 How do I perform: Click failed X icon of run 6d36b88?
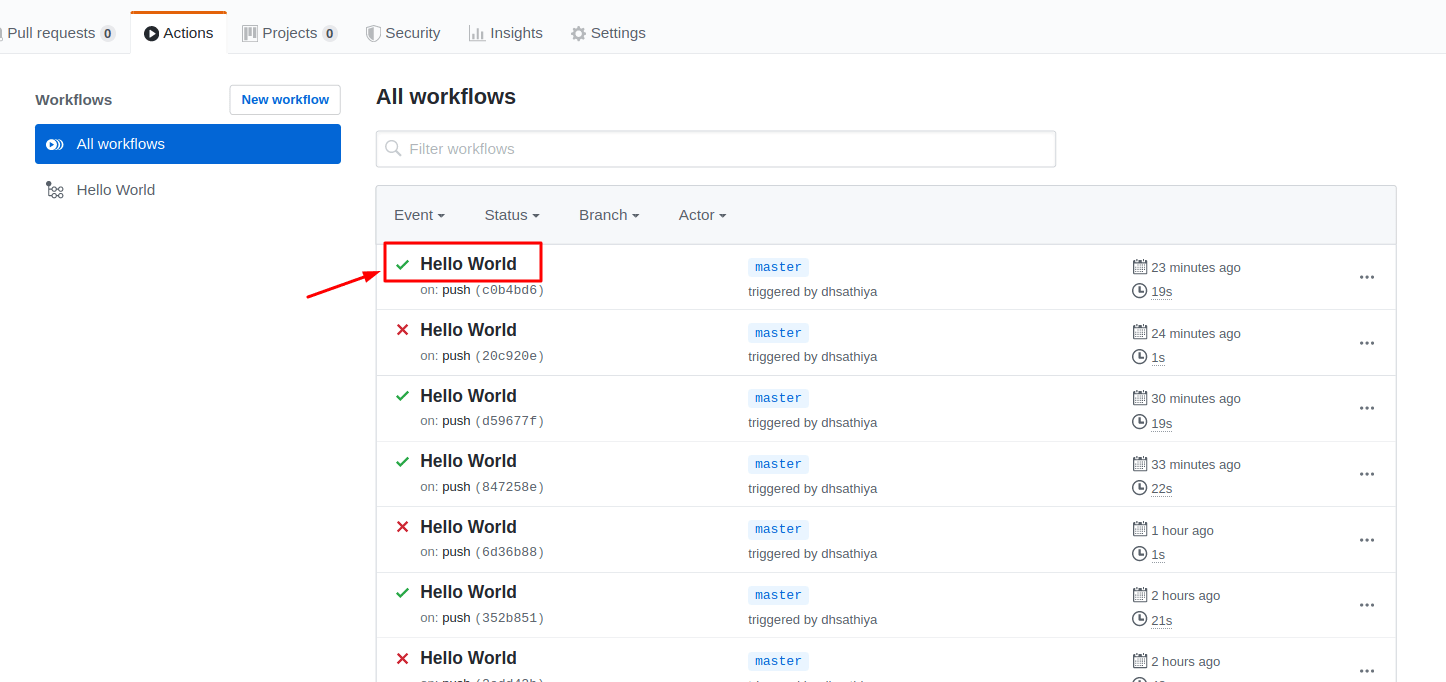click(x=403, y=527)
